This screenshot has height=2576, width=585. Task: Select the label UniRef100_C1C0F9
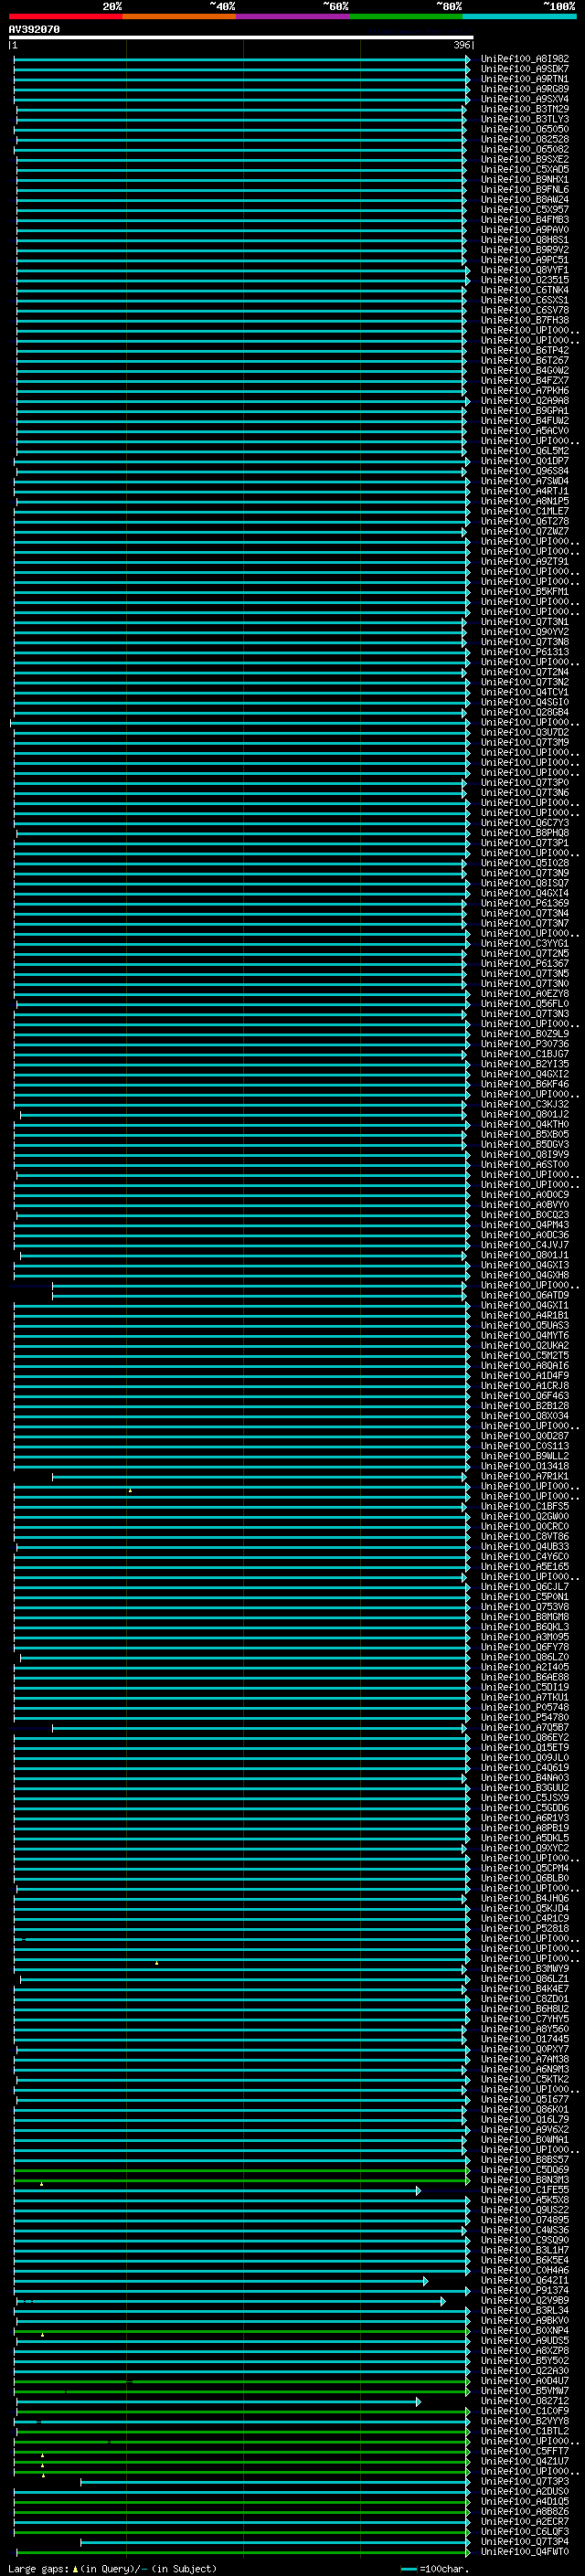click(x=525, y=2411)
